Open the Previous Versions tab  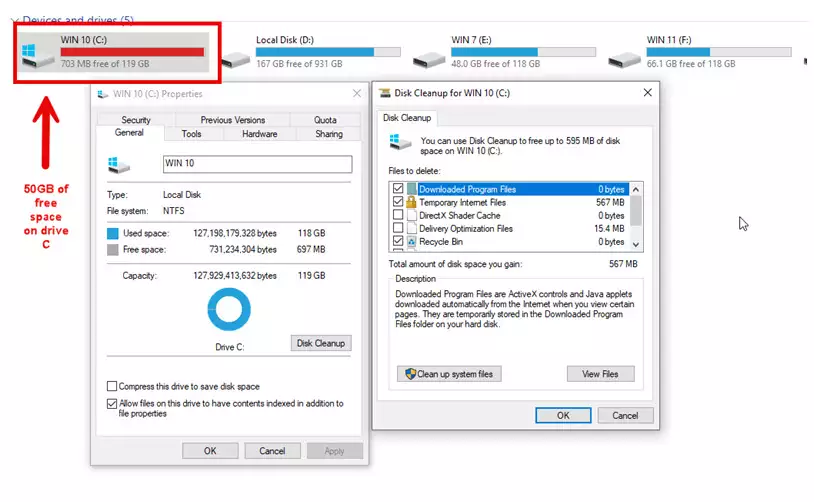tap(233, 120)
